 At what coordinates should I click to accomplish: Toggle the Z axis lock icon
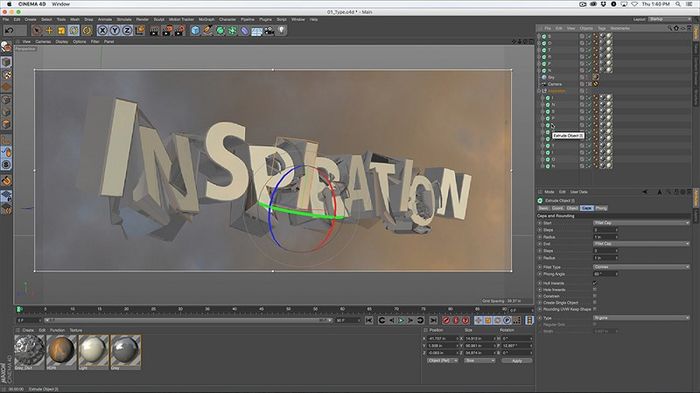127,30
